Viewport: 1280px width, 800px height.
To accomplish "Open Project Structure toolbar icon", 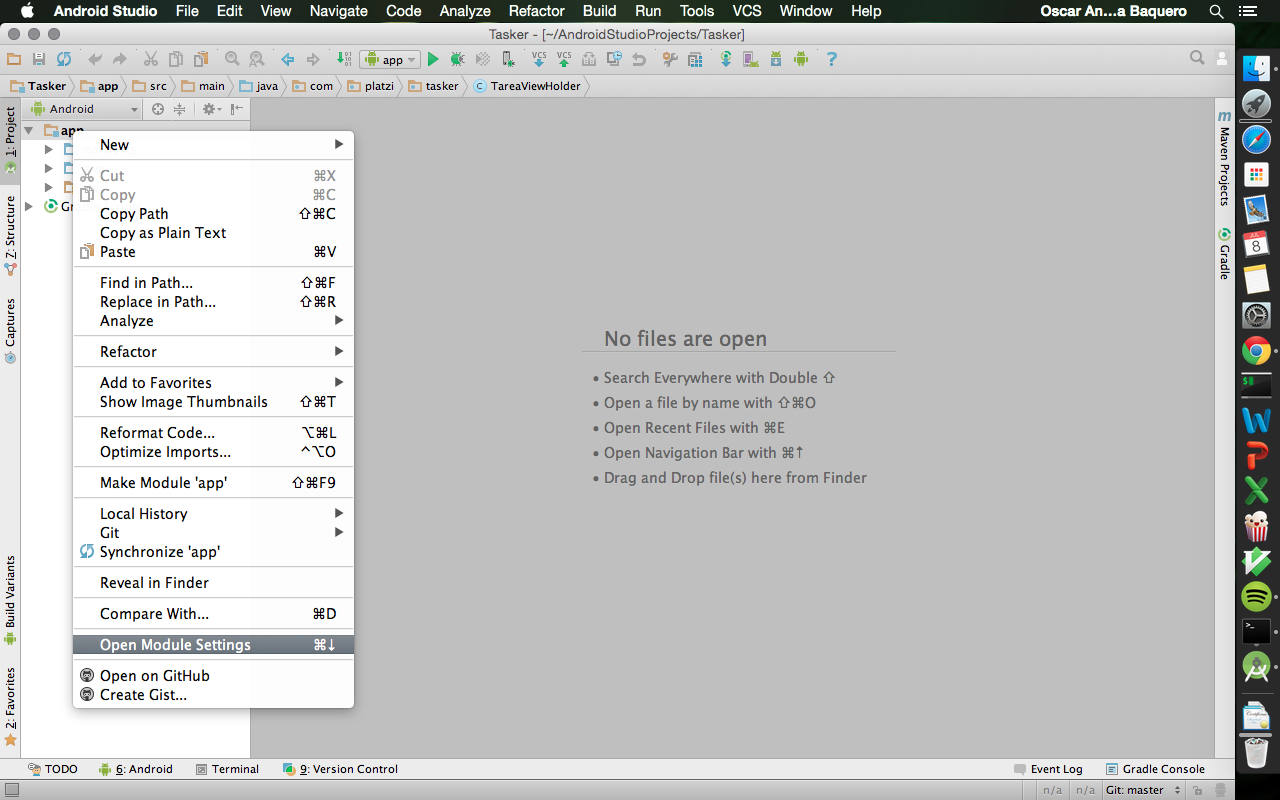I will pyautogui.click(x=694, y=59).
